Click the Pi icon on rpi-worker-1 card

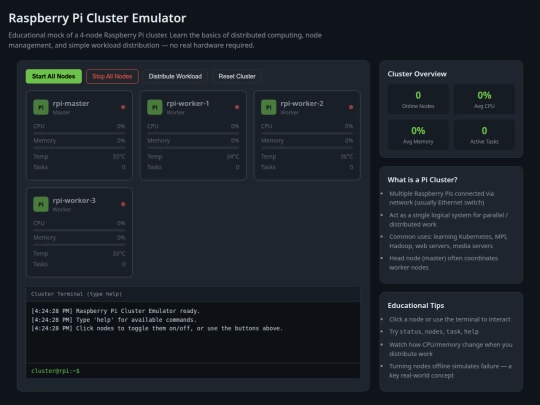tap(155, 107)
